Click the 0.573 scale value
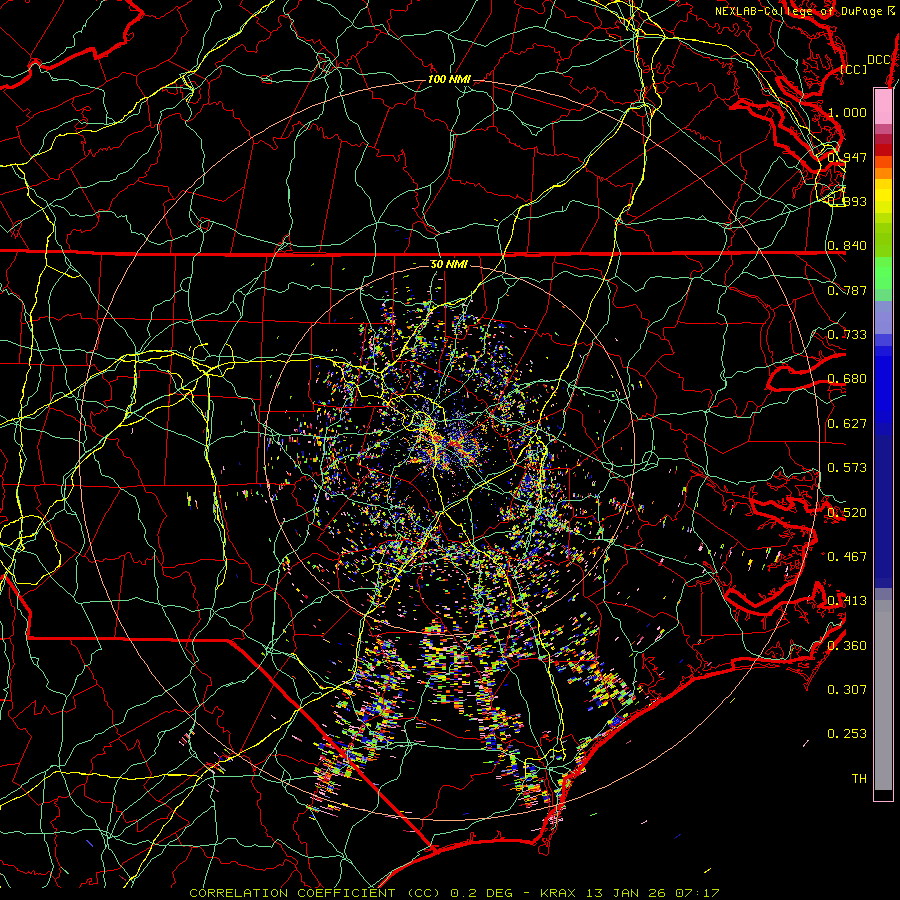The width and height of the screenshot is (900, 900). click(847, 468)
